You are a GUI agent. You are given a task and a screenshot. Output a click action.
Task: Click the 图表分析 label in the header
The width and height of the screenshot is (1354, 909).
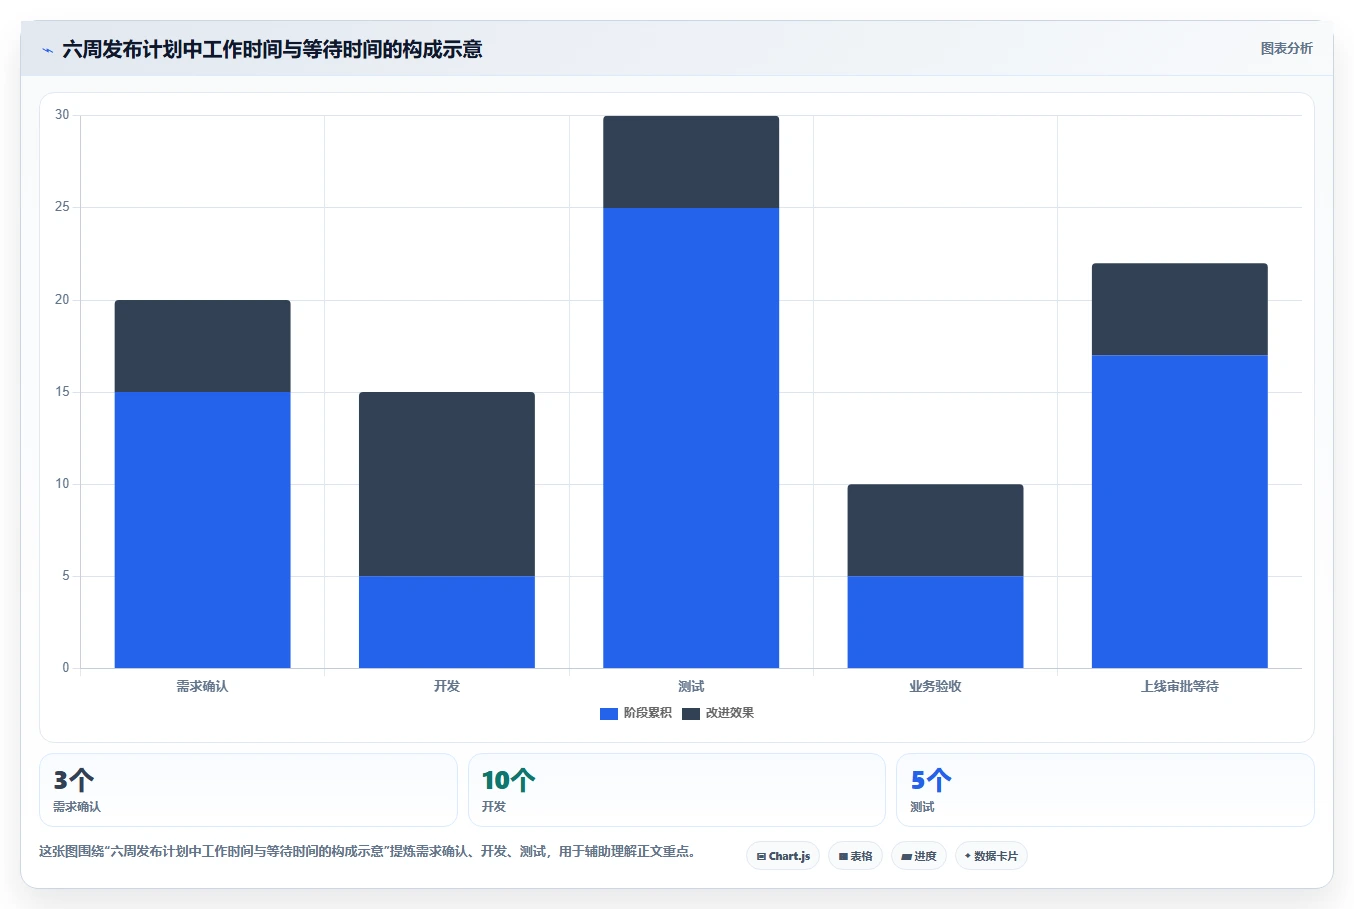click(1286, 48)
